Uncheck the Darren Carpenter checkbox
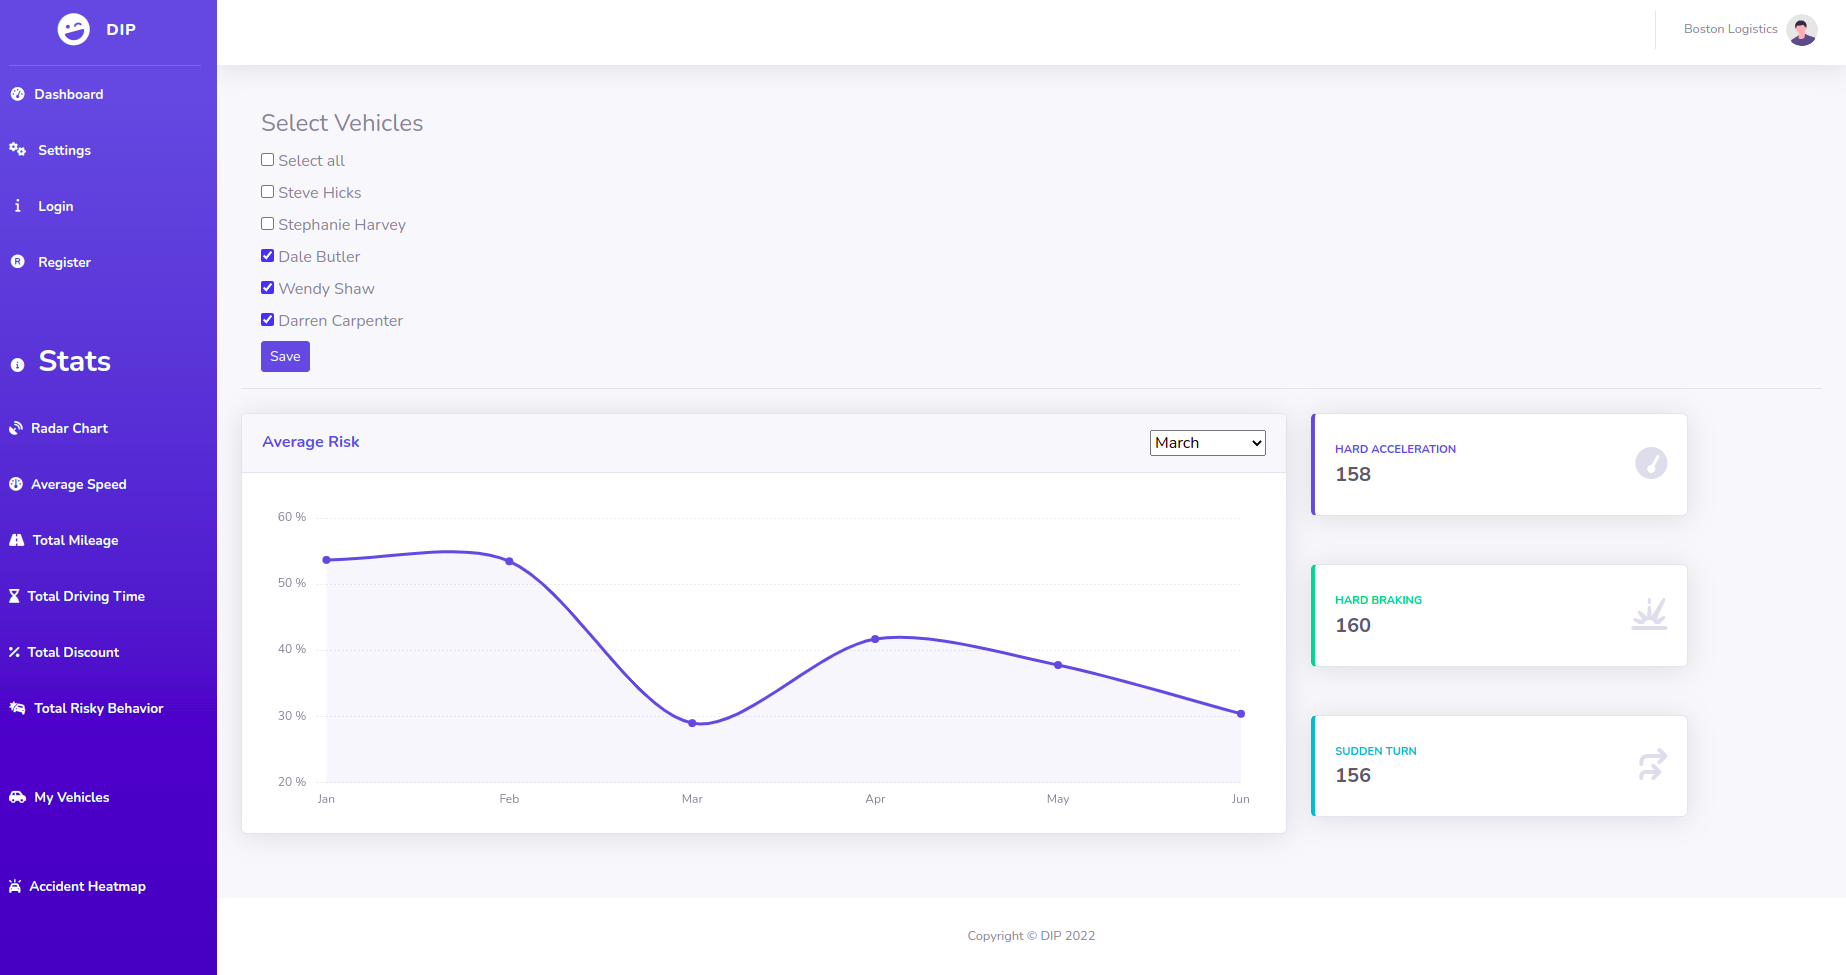The image size is (1846, 975). [x=268, y=320]
